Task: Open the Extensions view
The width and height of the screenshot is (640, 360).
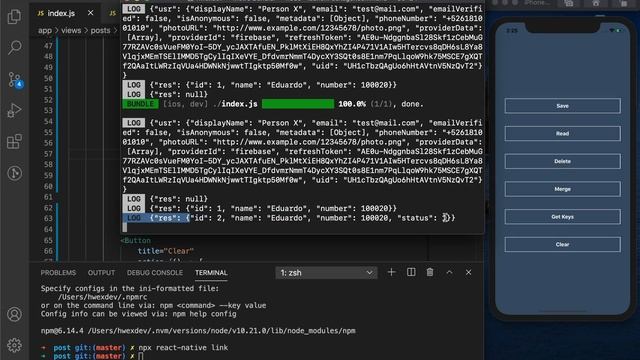Action: point(14,142)
